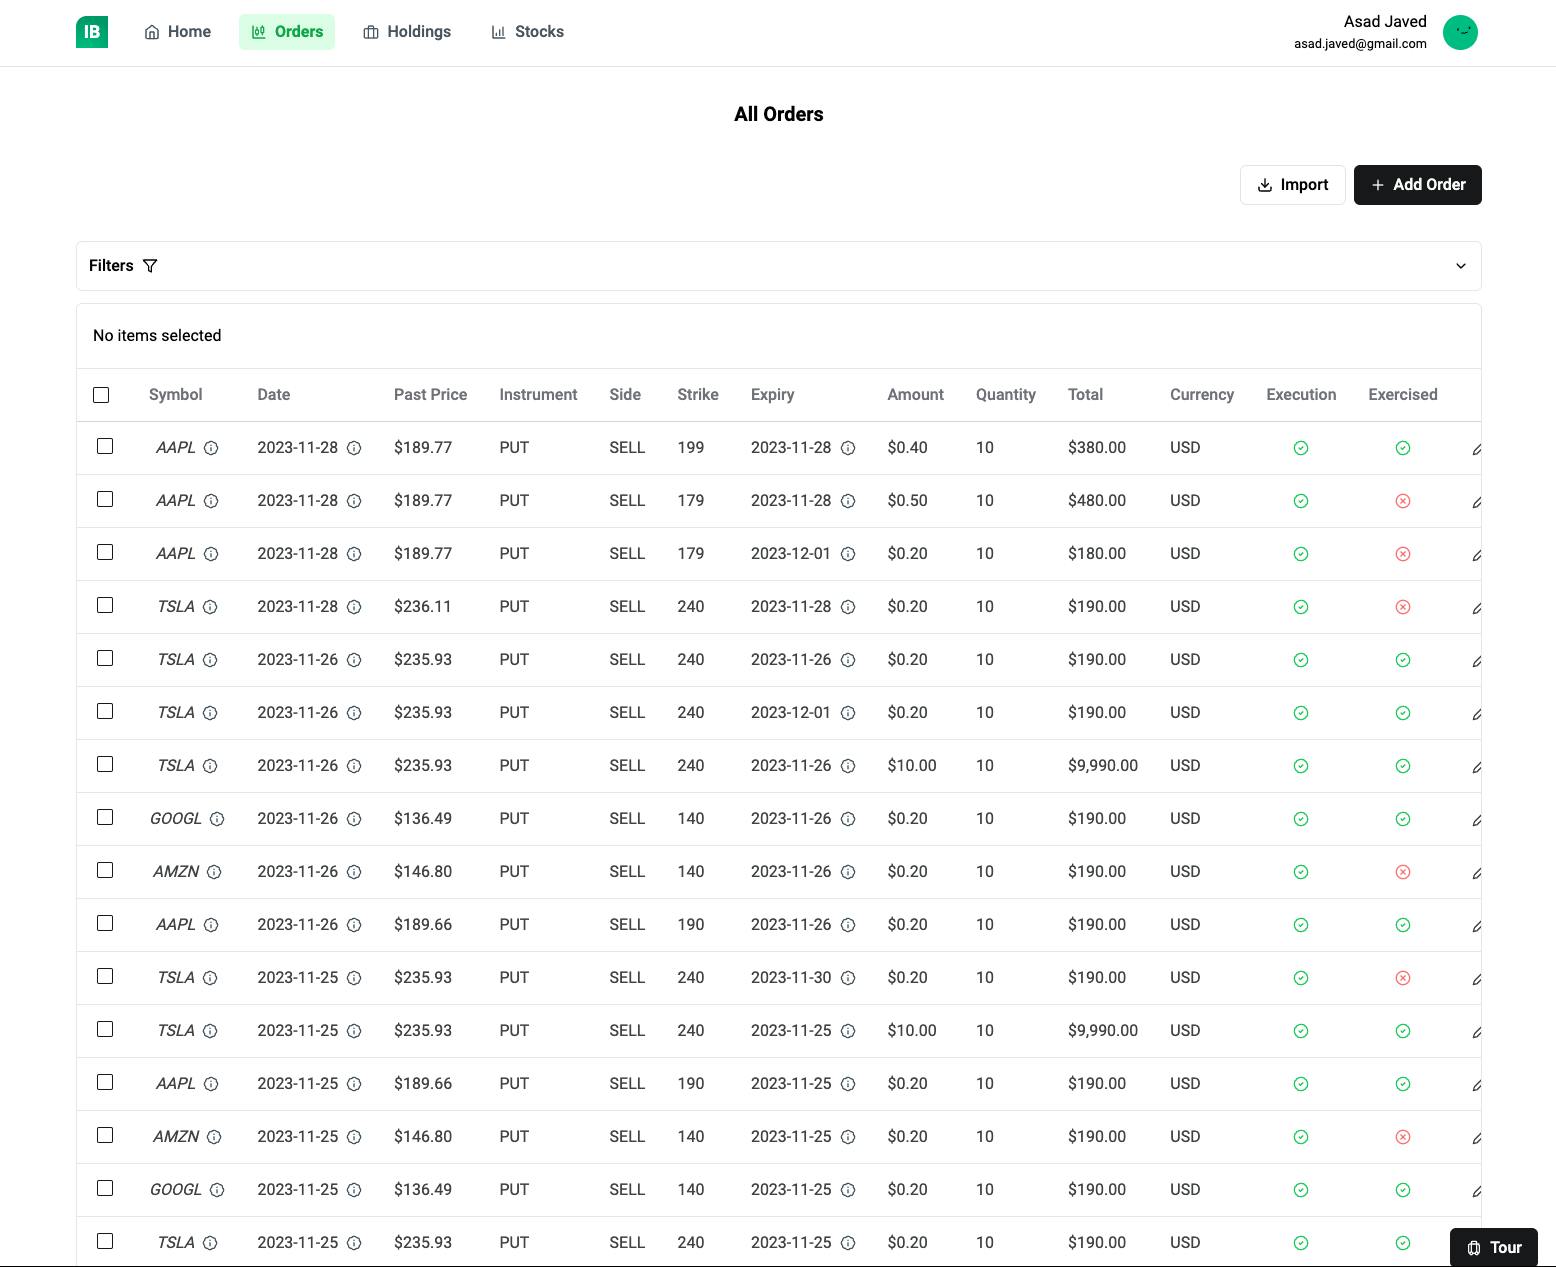
Task: Go to the Holdings tab
Action: tap(407, 32)
